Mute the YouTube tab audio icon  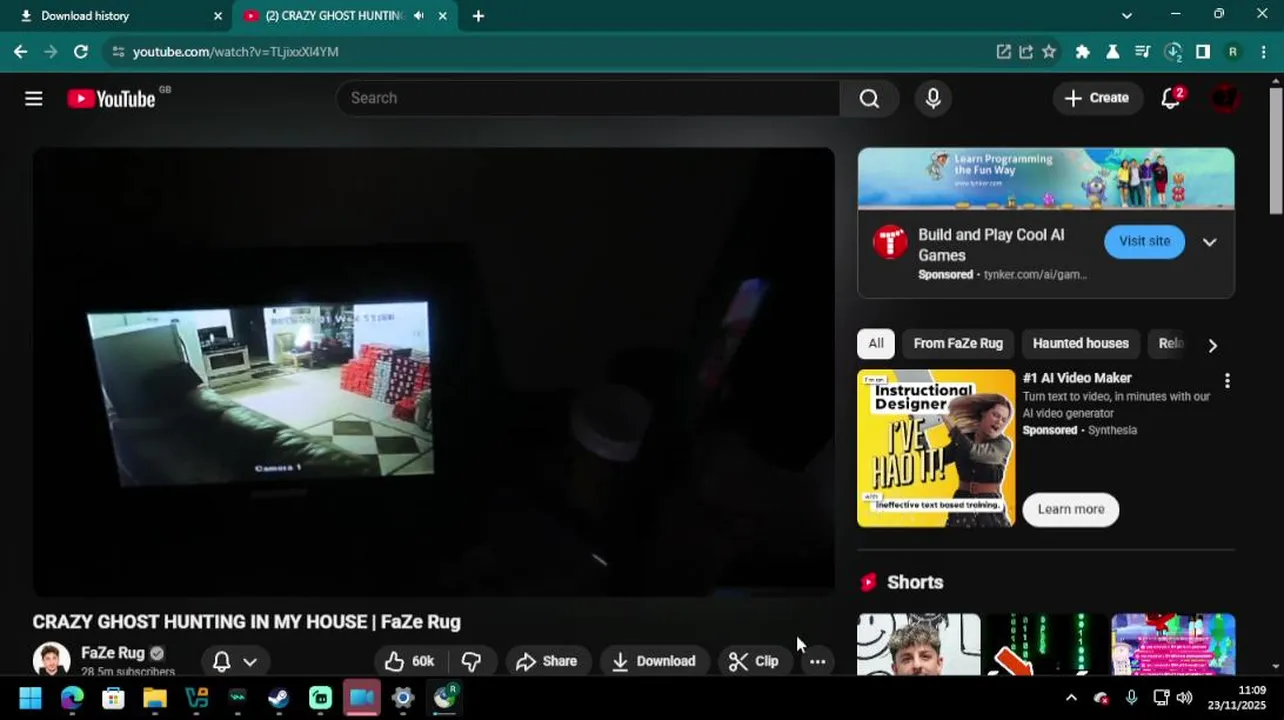pyautogui.click(x=418, y=16)
